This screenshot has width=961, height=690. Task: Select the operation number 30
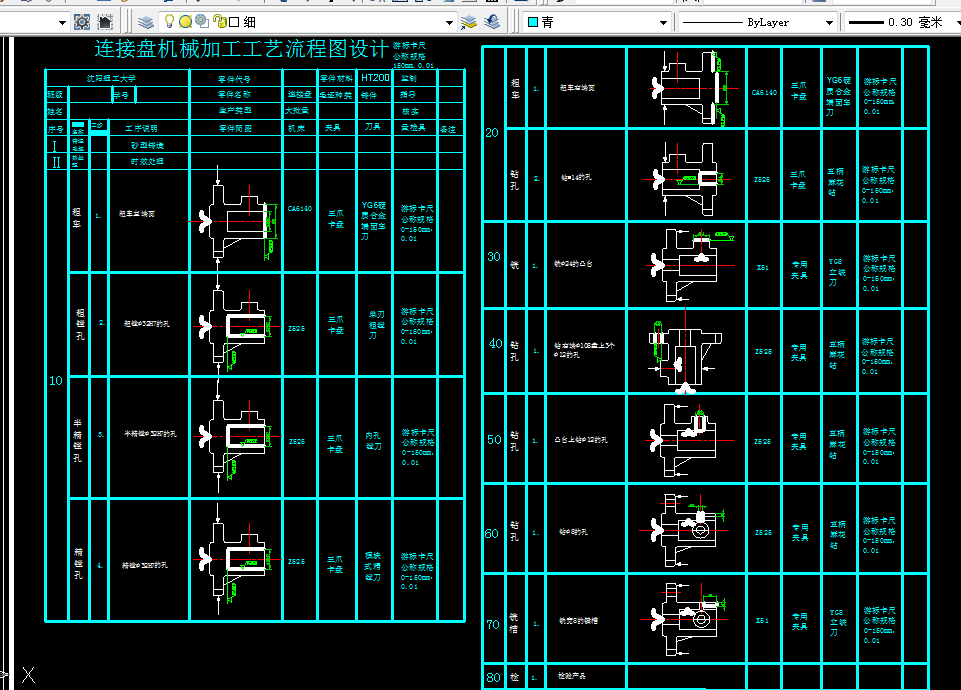coord(494,257)
